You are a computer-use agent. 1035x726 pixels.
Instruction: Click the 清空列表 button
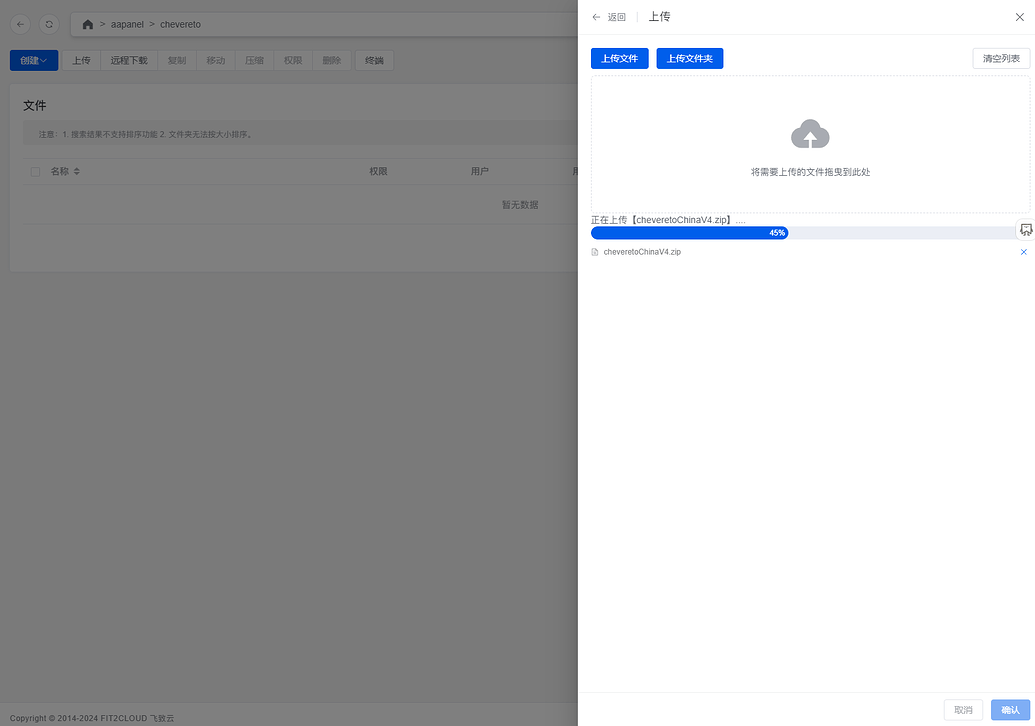point(1001,59)
